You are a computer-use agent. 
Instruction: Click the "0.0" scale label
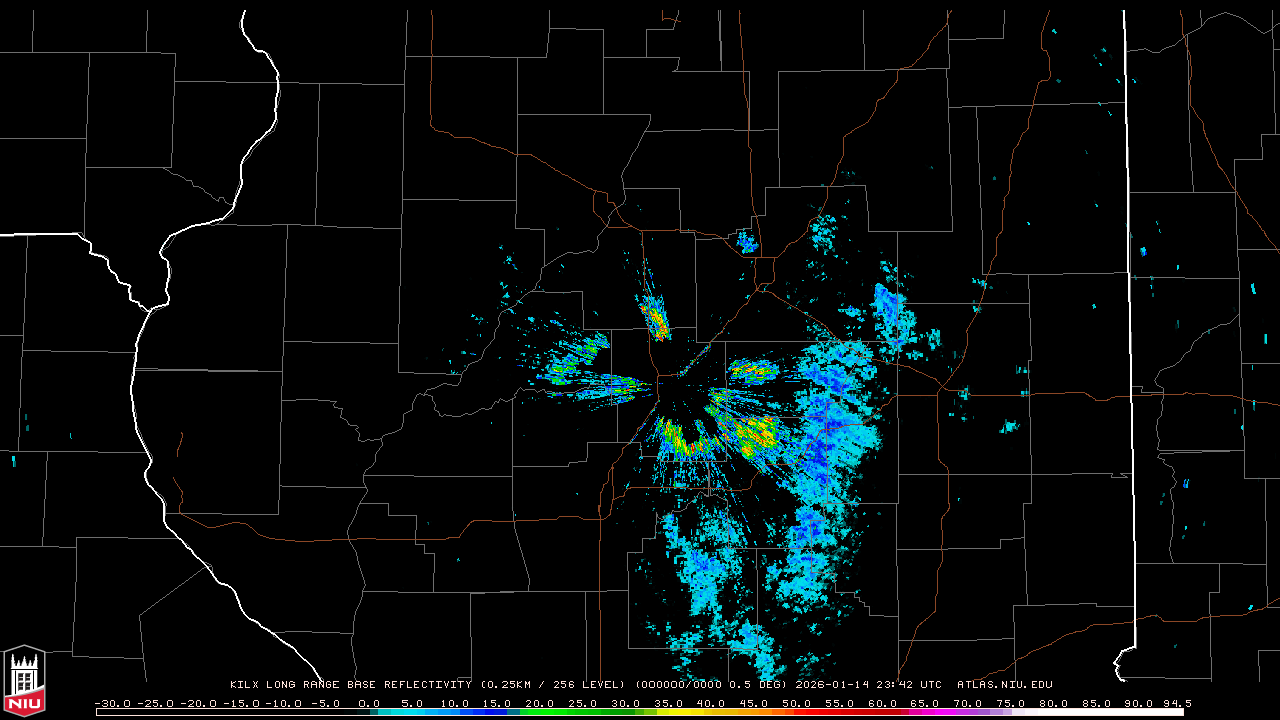click(369, 703)
